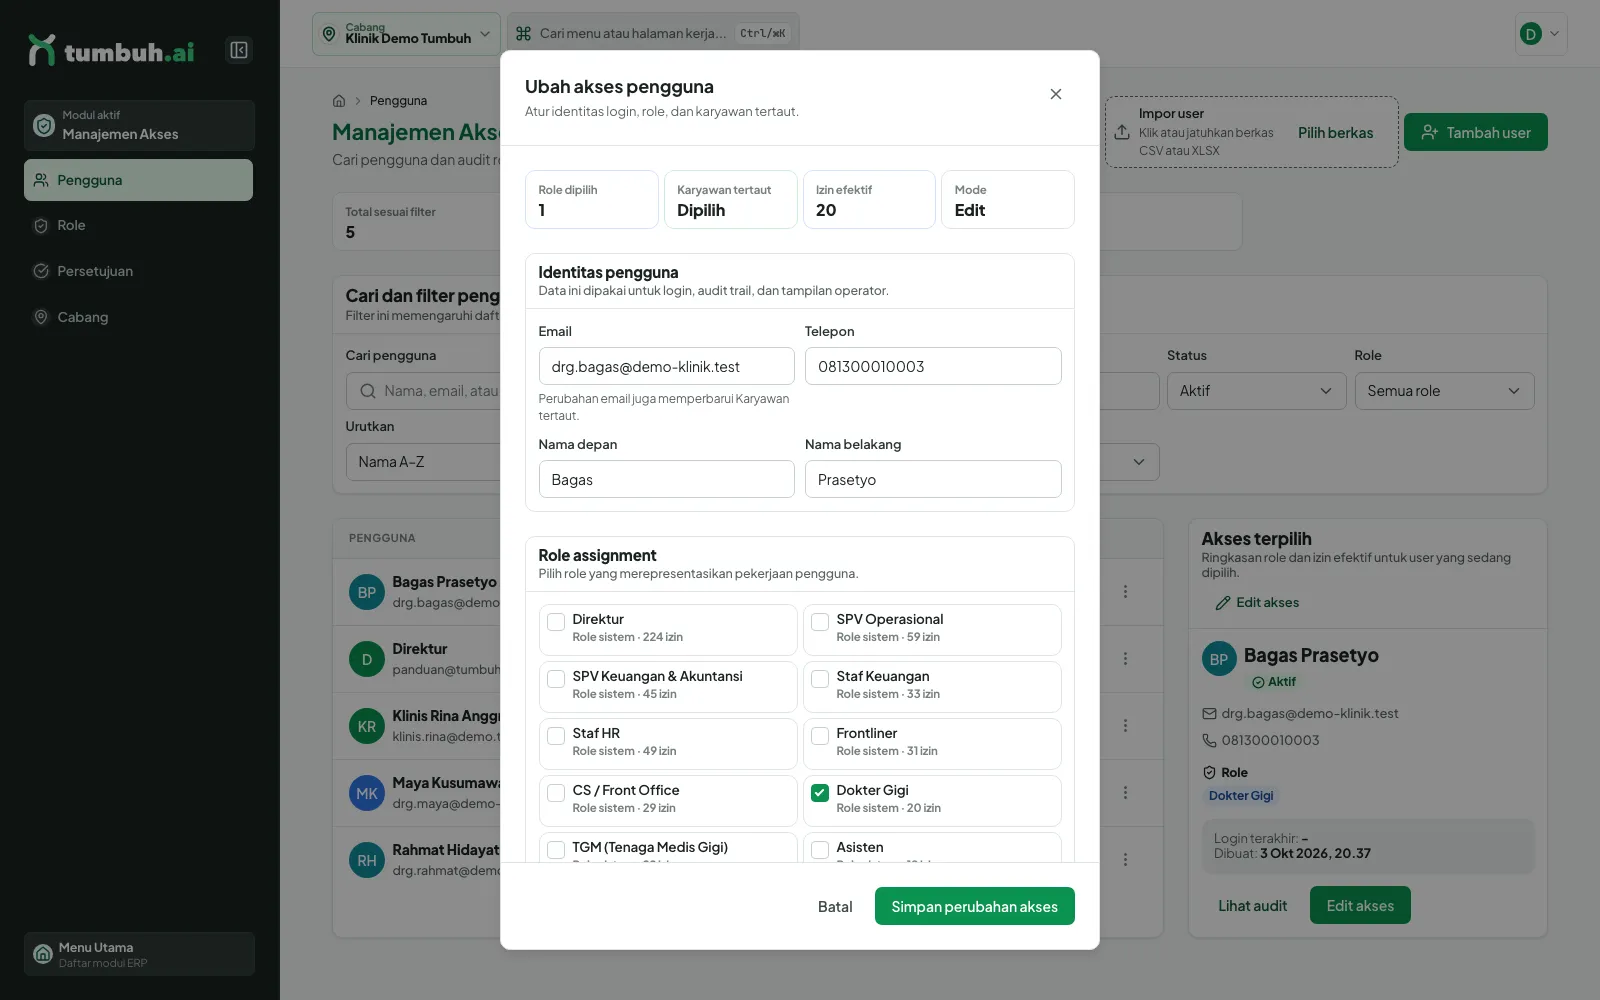1600x1000 pixels.
Task: Expand the user account menu chevron
Action: click(1554, 34)
